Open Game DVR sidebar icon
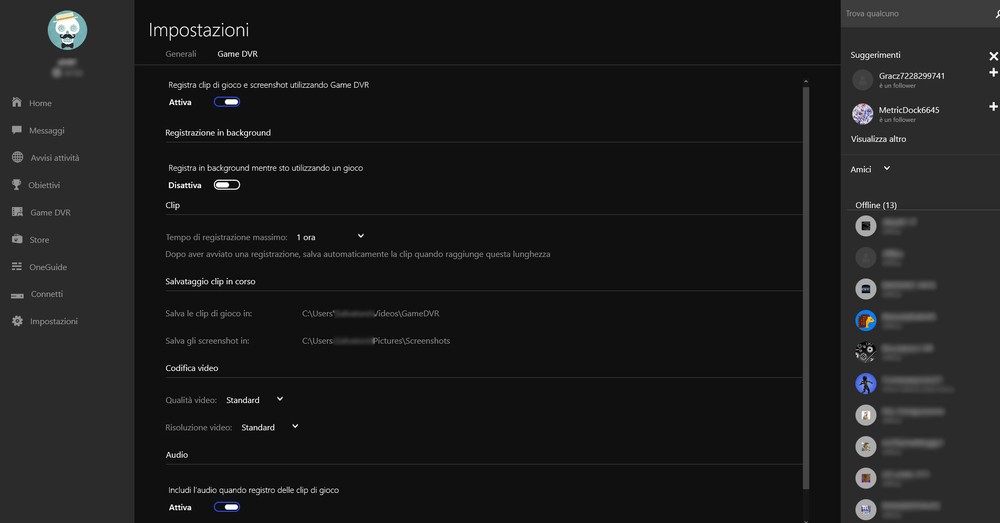 (17, 212)
